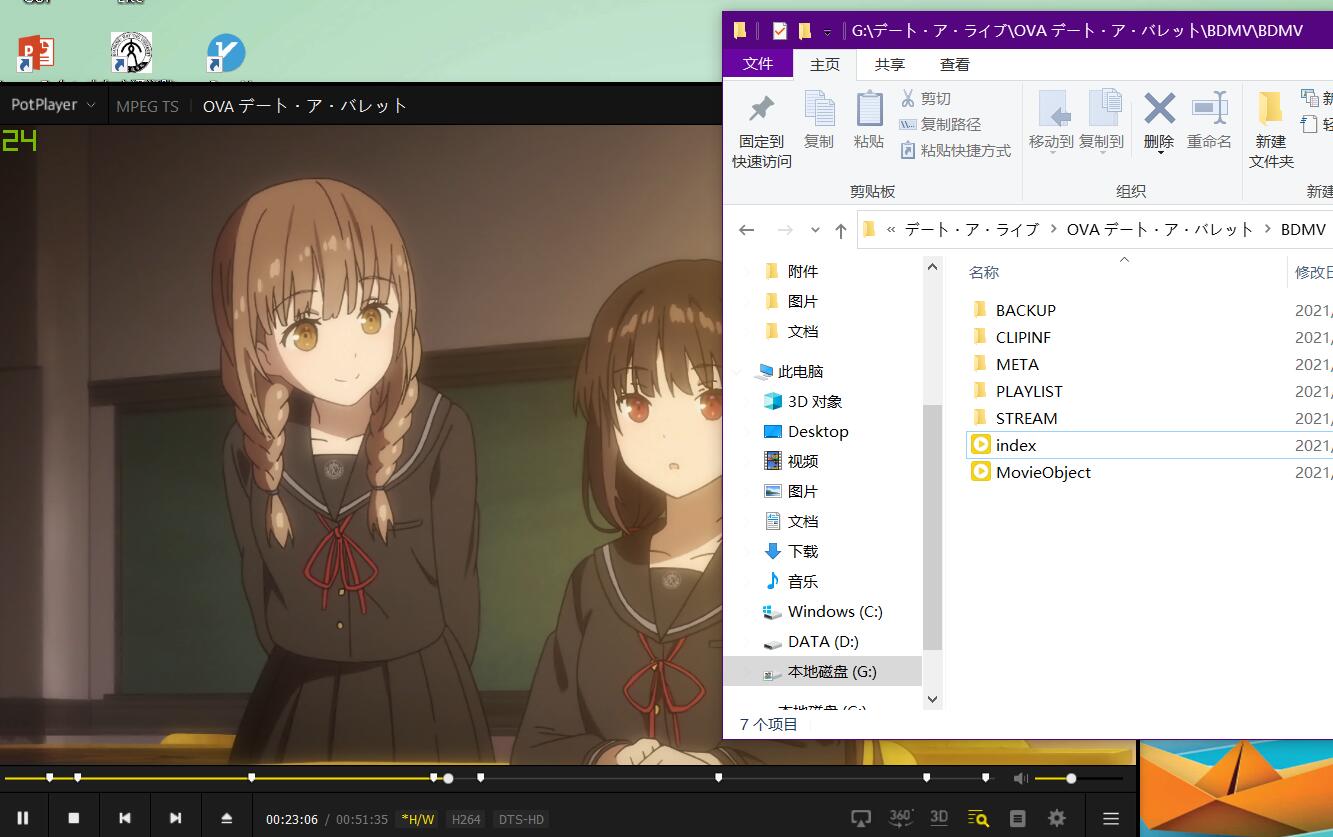Click the 剪切 scissors button
The height and width of the screenshot is (837, 1333).
(x=926, y=98)
